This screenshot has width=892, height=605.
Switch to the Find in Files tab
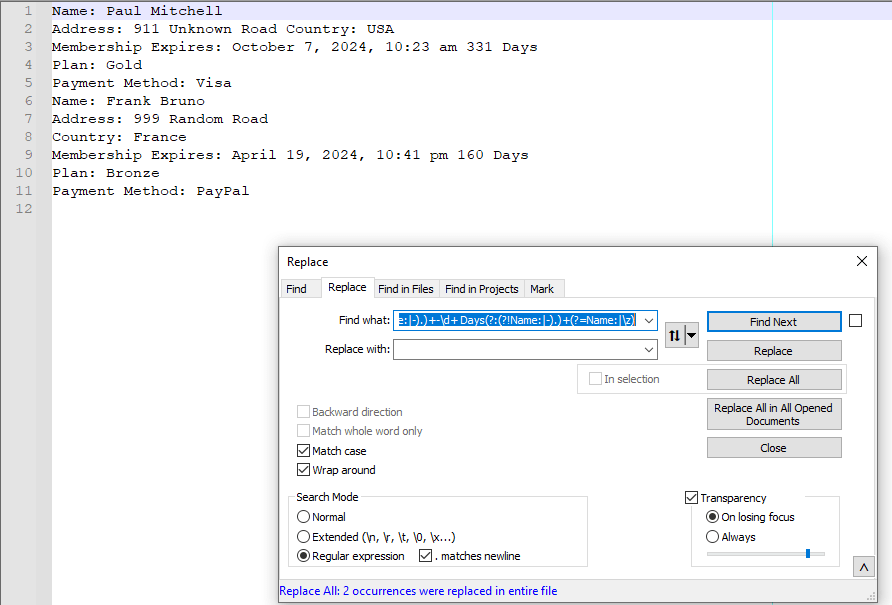(x=406, y=288)
